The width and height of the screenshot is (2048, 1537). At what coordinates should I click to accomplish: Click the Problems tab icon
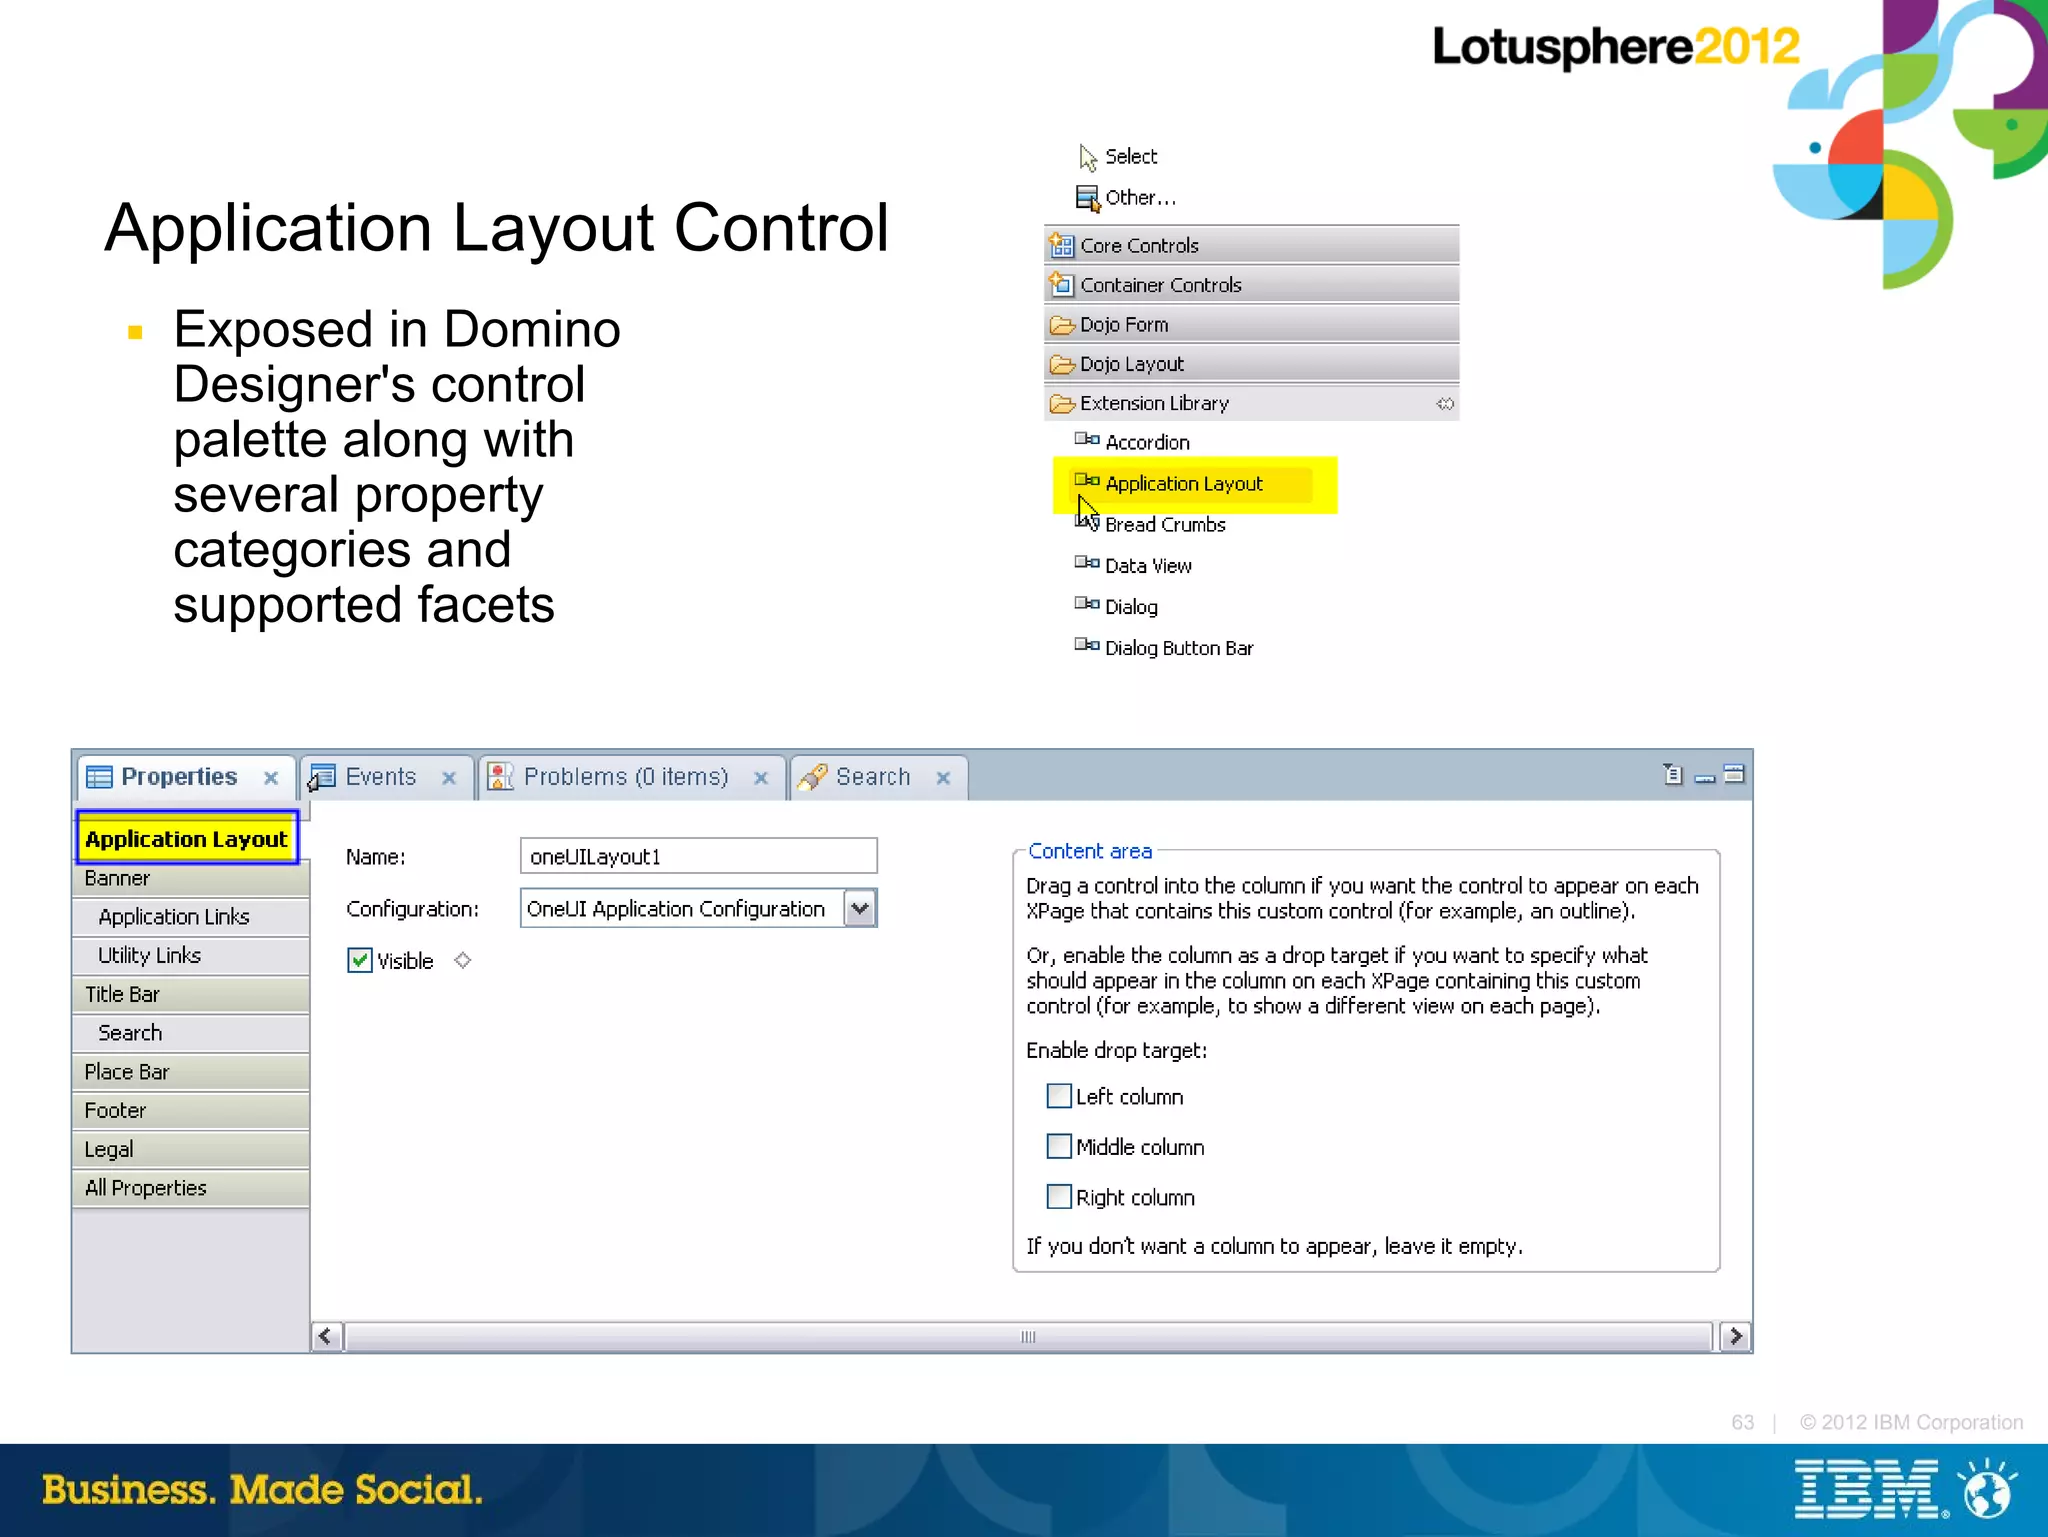500,777
